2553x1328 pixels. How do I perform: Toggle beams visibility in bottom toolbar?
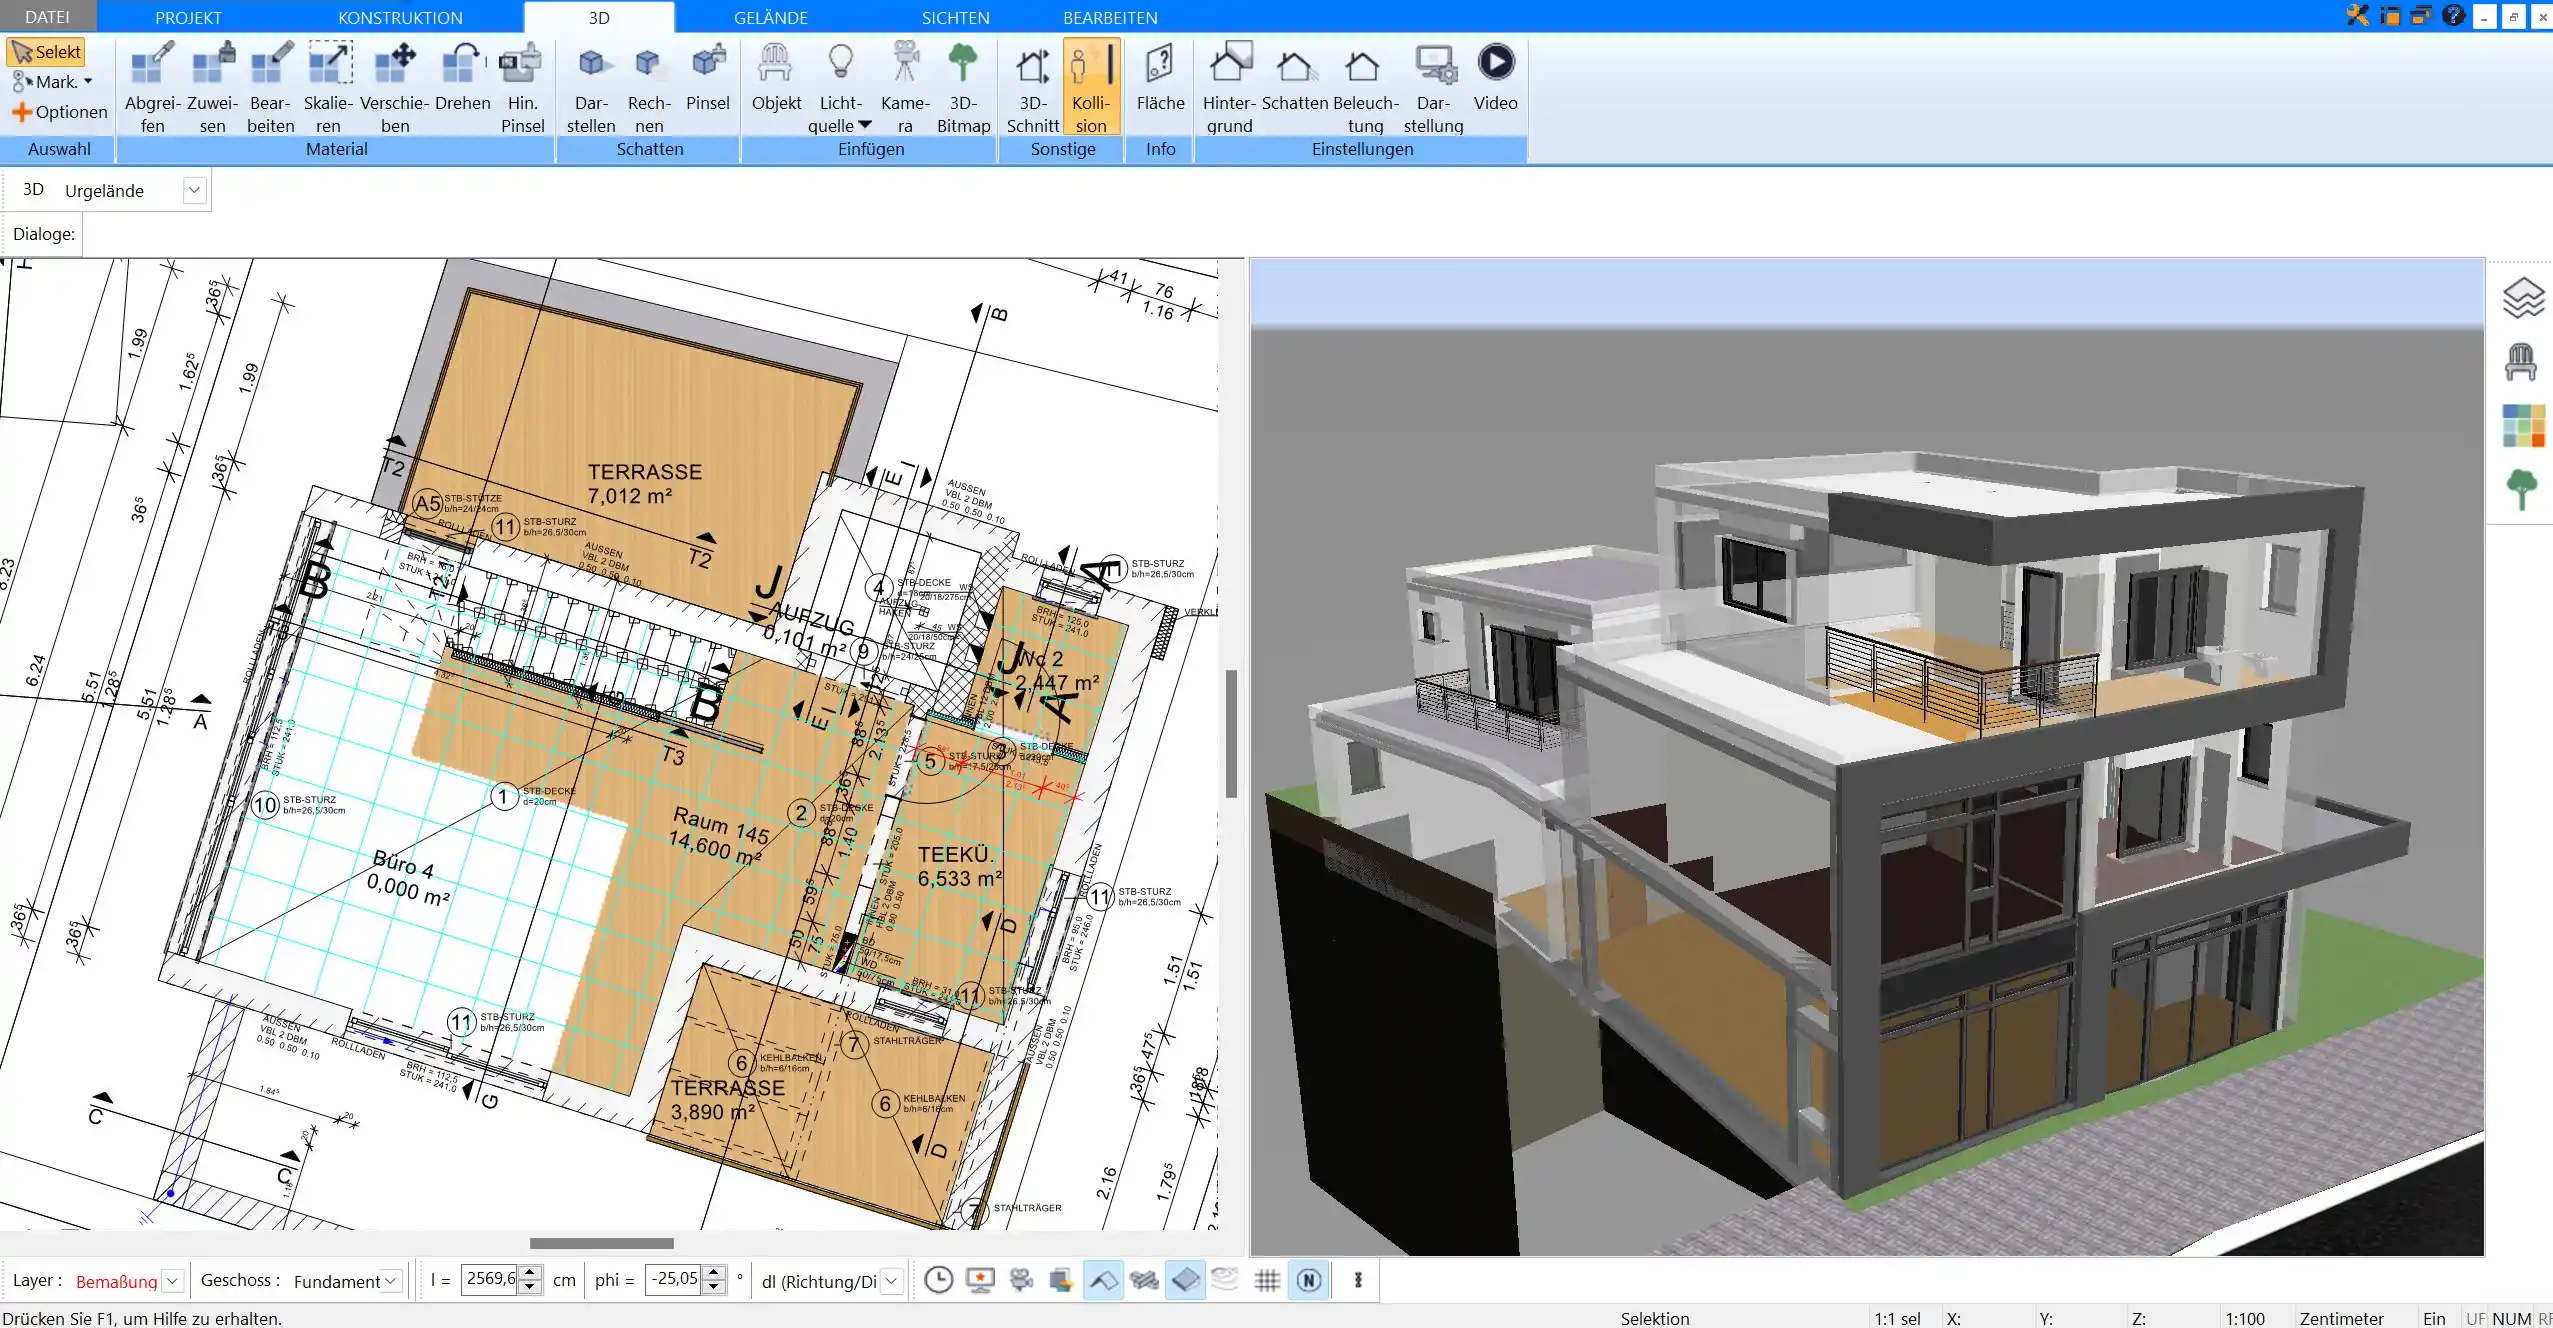coord(1144,1280)
